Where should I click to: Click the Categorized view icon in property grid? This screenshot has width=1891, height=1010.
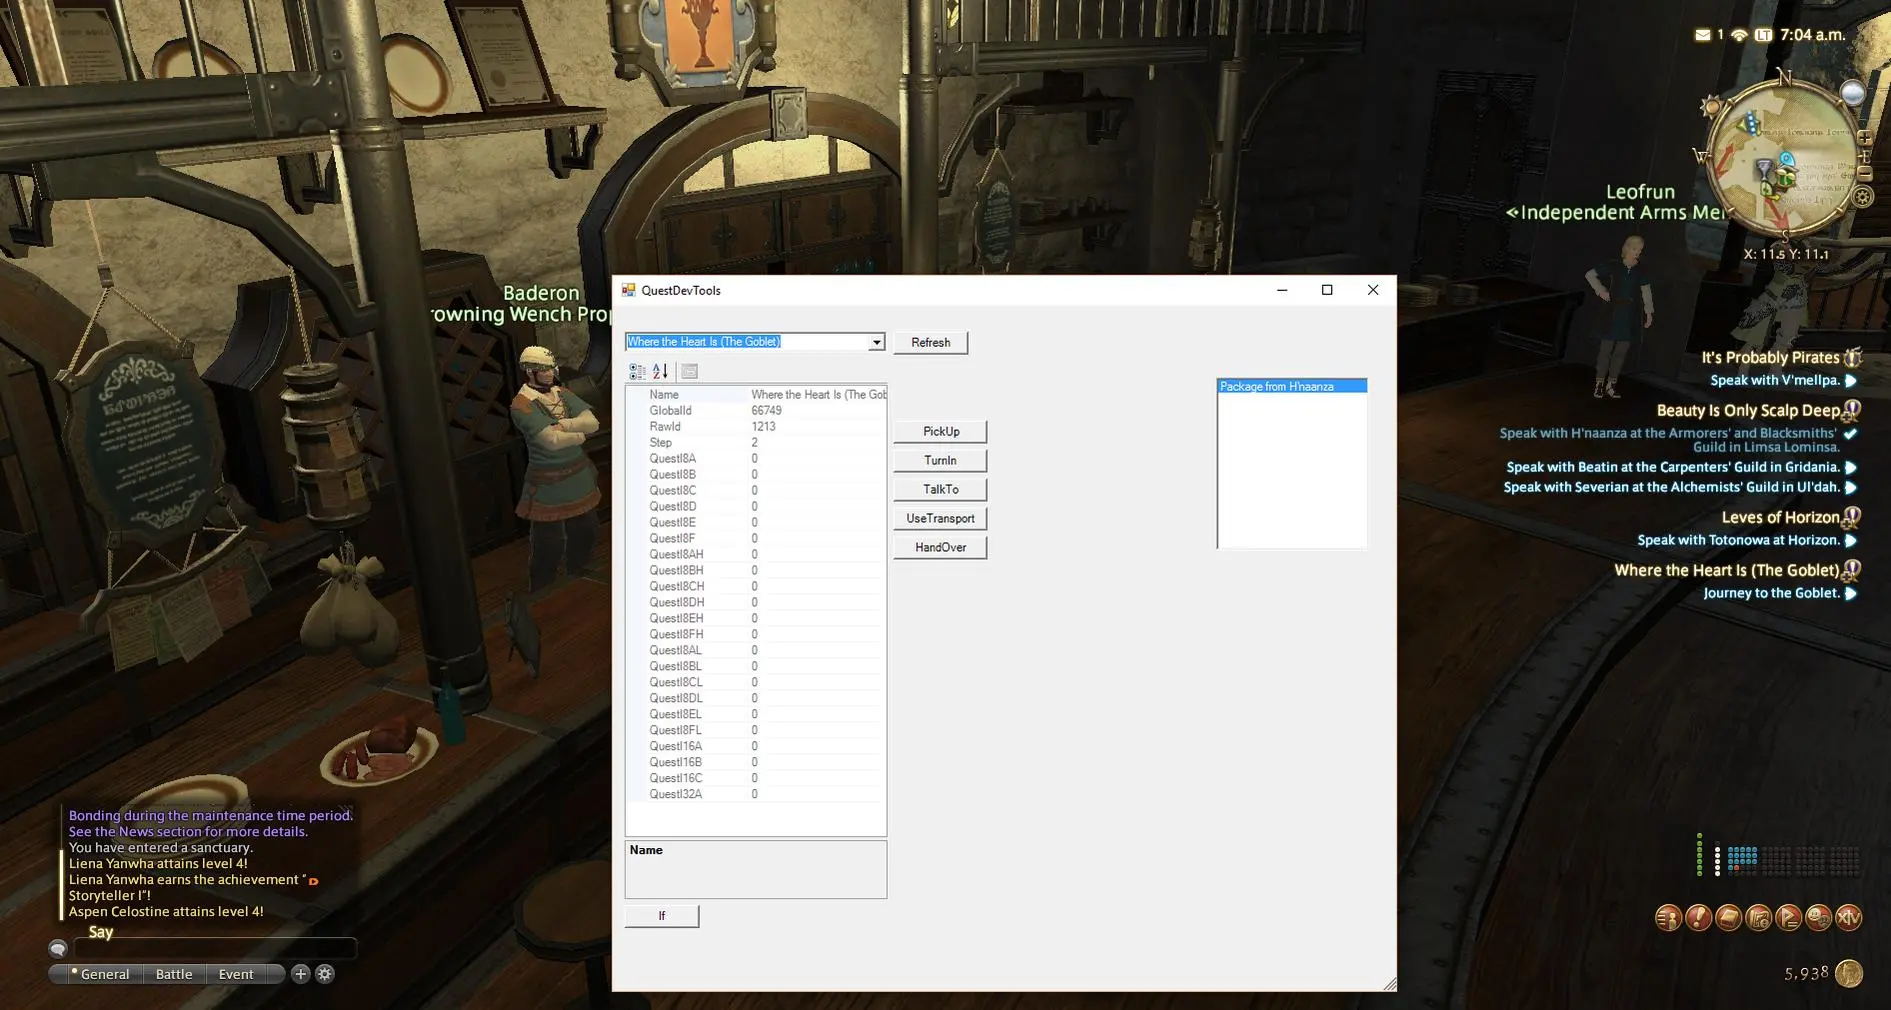click(x=637, y=372)
